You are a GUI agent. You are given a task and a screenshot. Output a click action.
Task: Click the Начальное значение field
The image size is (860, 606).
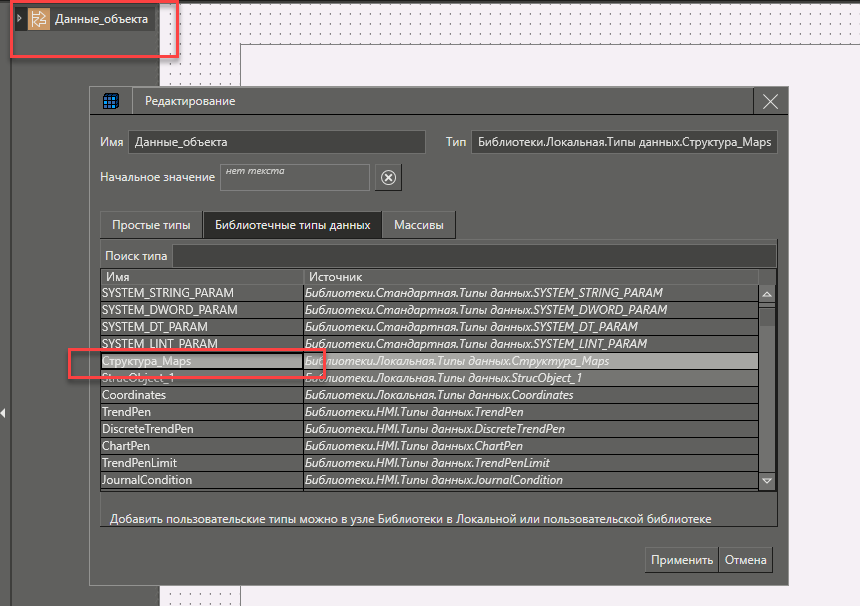[295, 177]
